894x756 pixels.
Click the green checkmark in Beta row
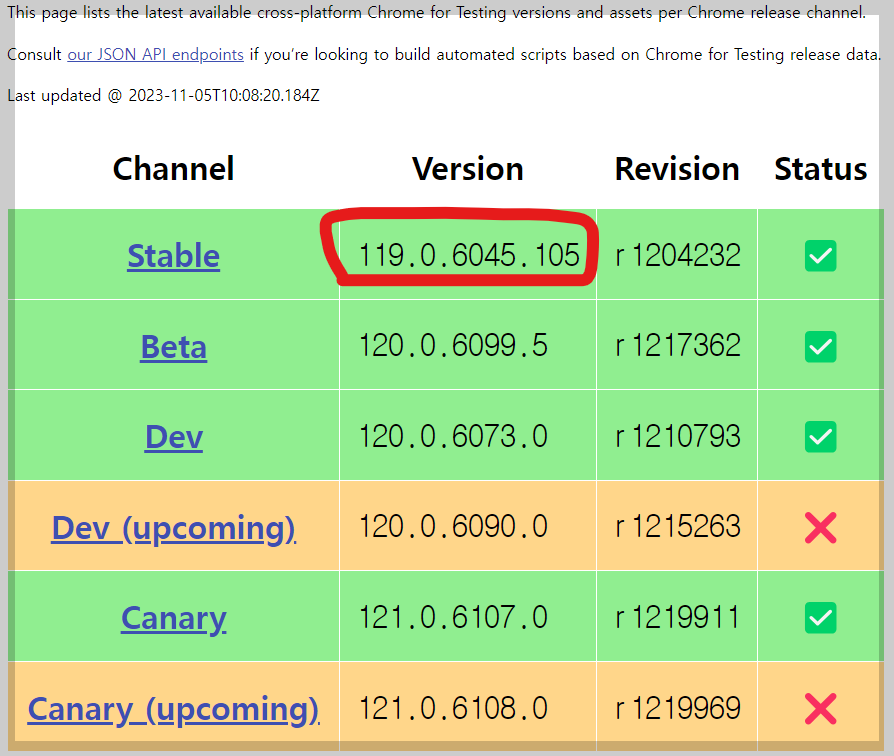pyautogui.click(x=820, y=346)
